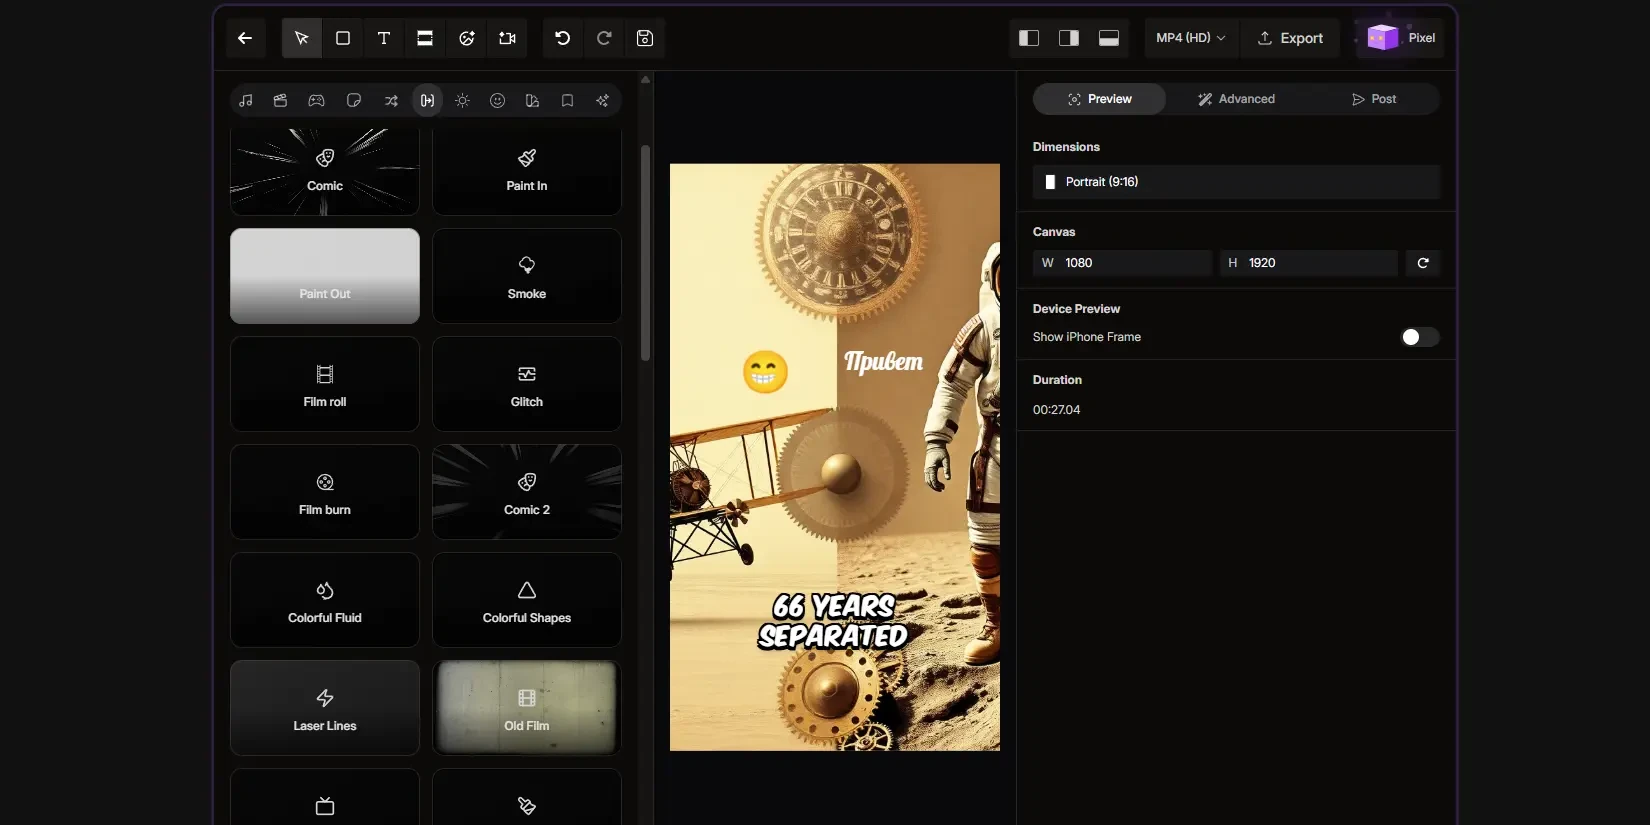
Task: Select the Old Film transition
Action: click(x=527, y=708)
